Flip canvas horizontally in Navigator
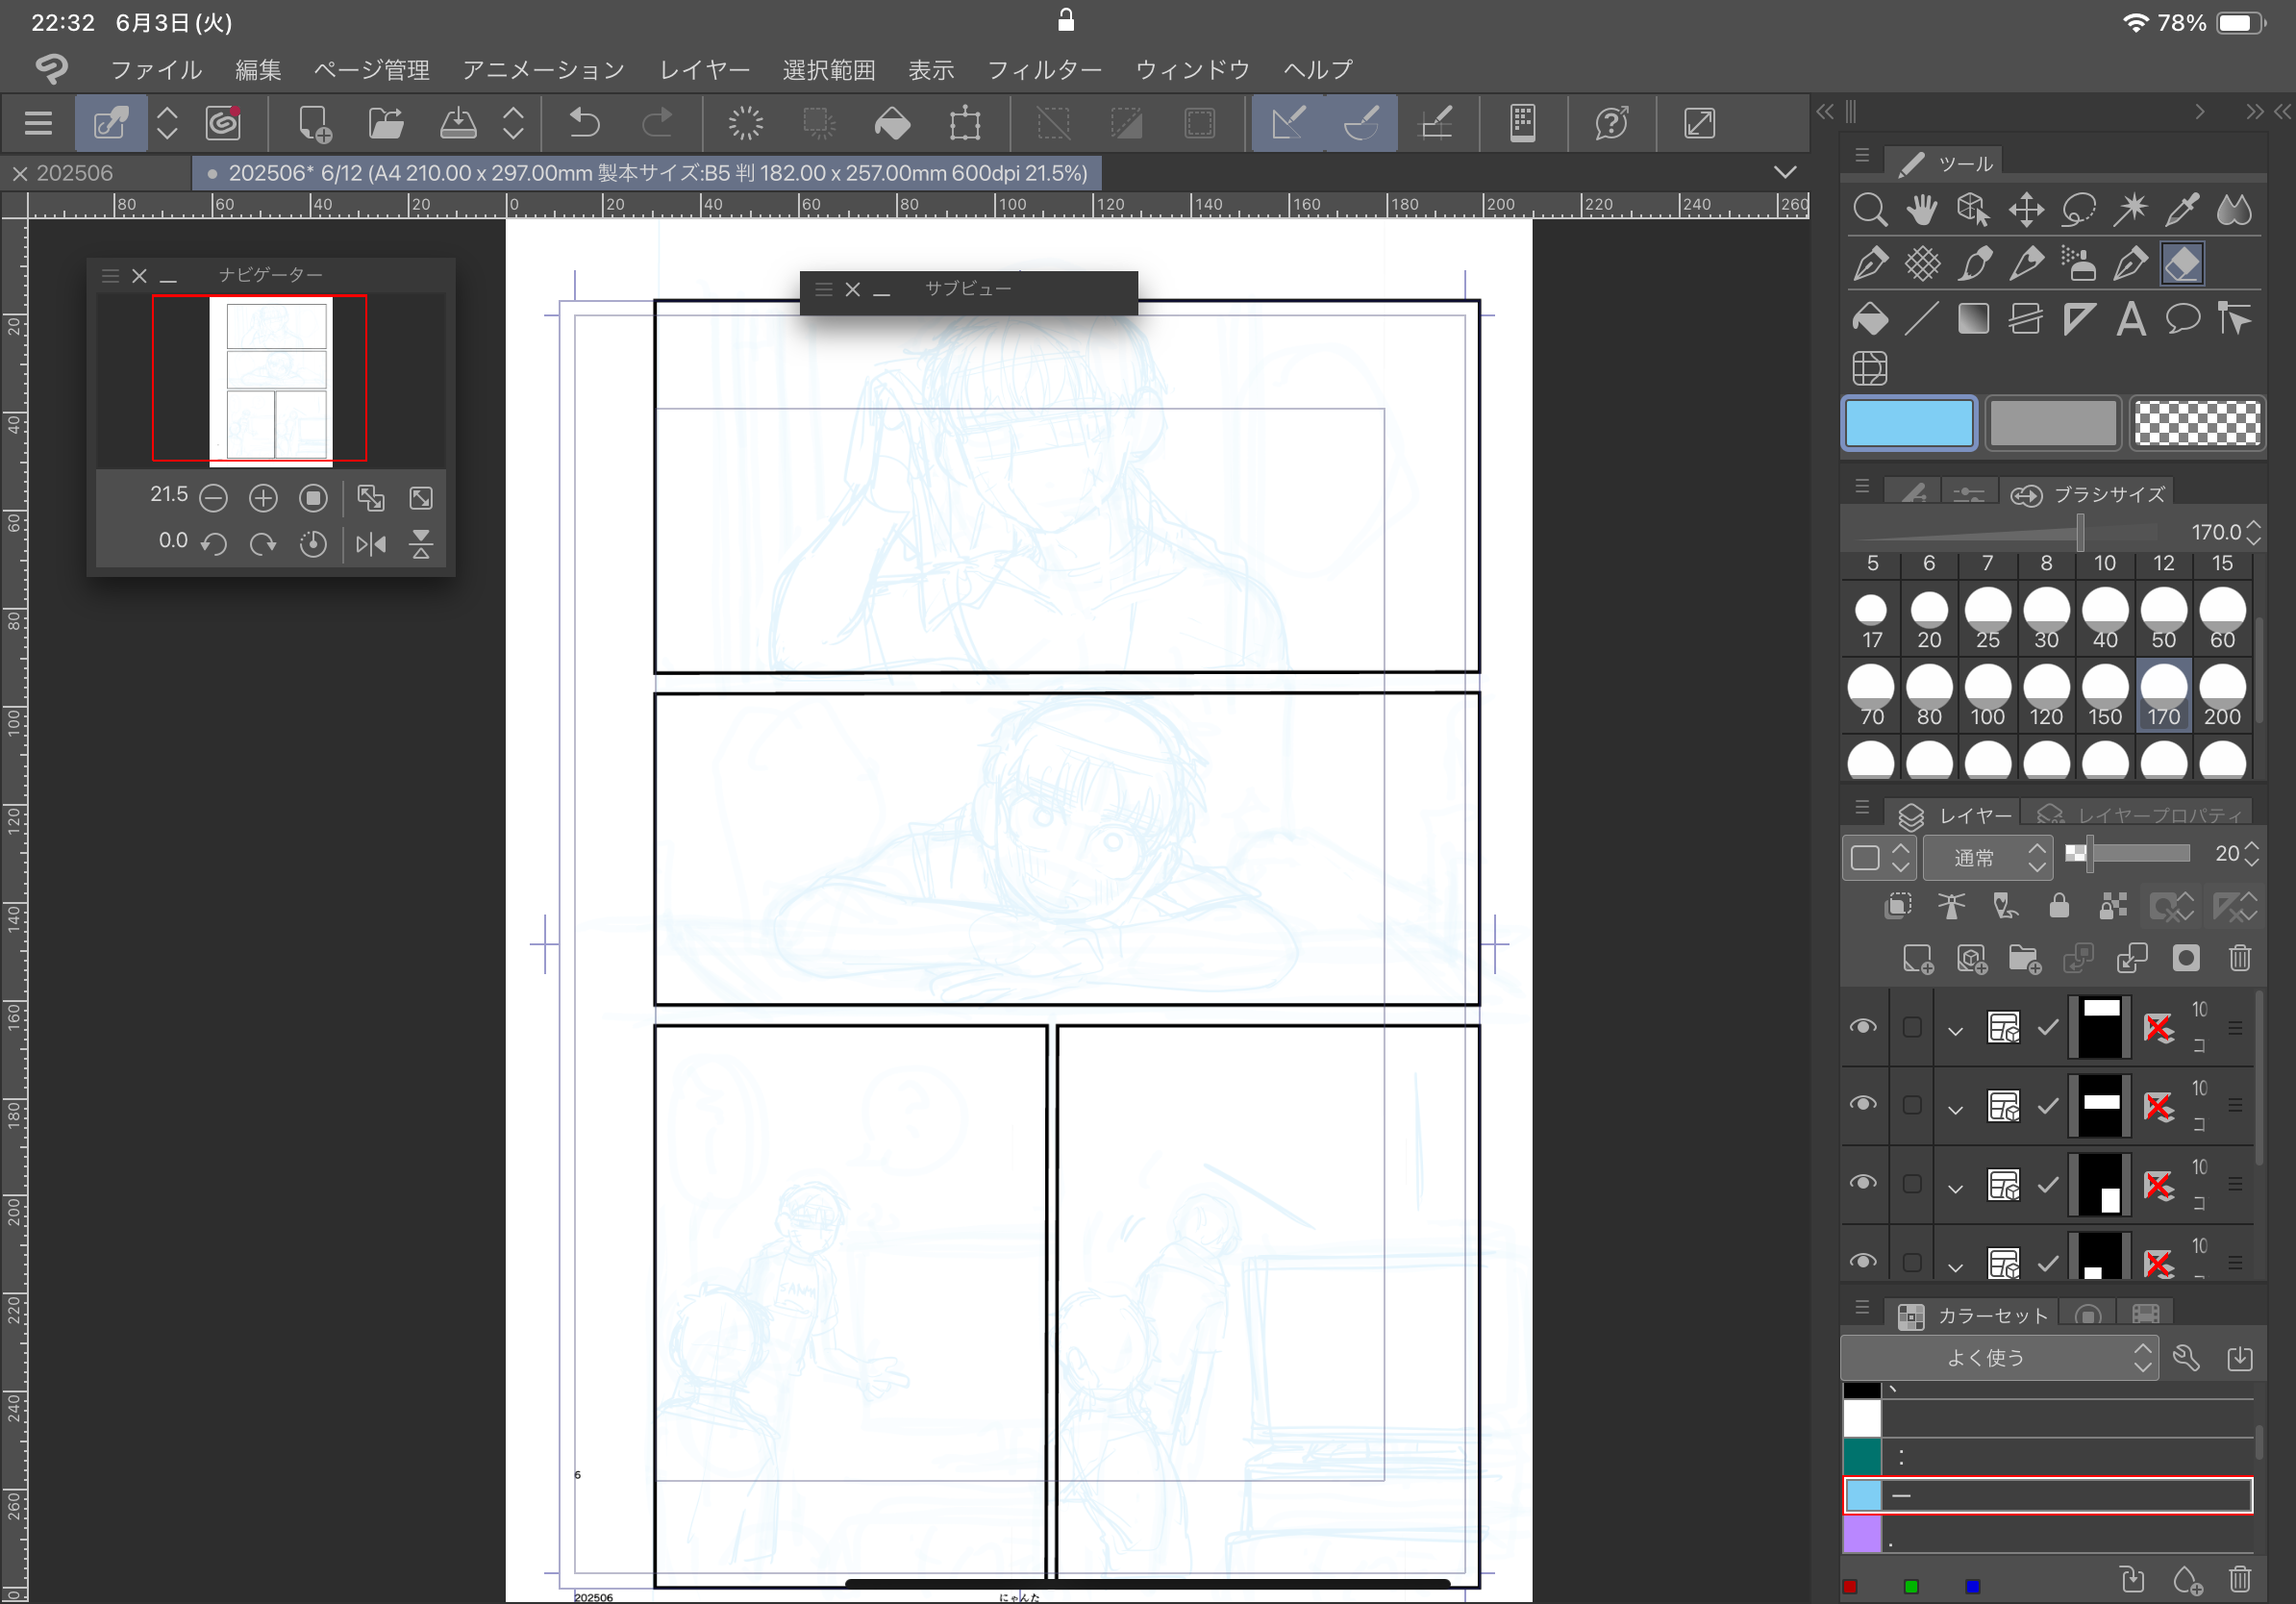The width and height of the screenshot is (2296, 1604). point(371,544)
